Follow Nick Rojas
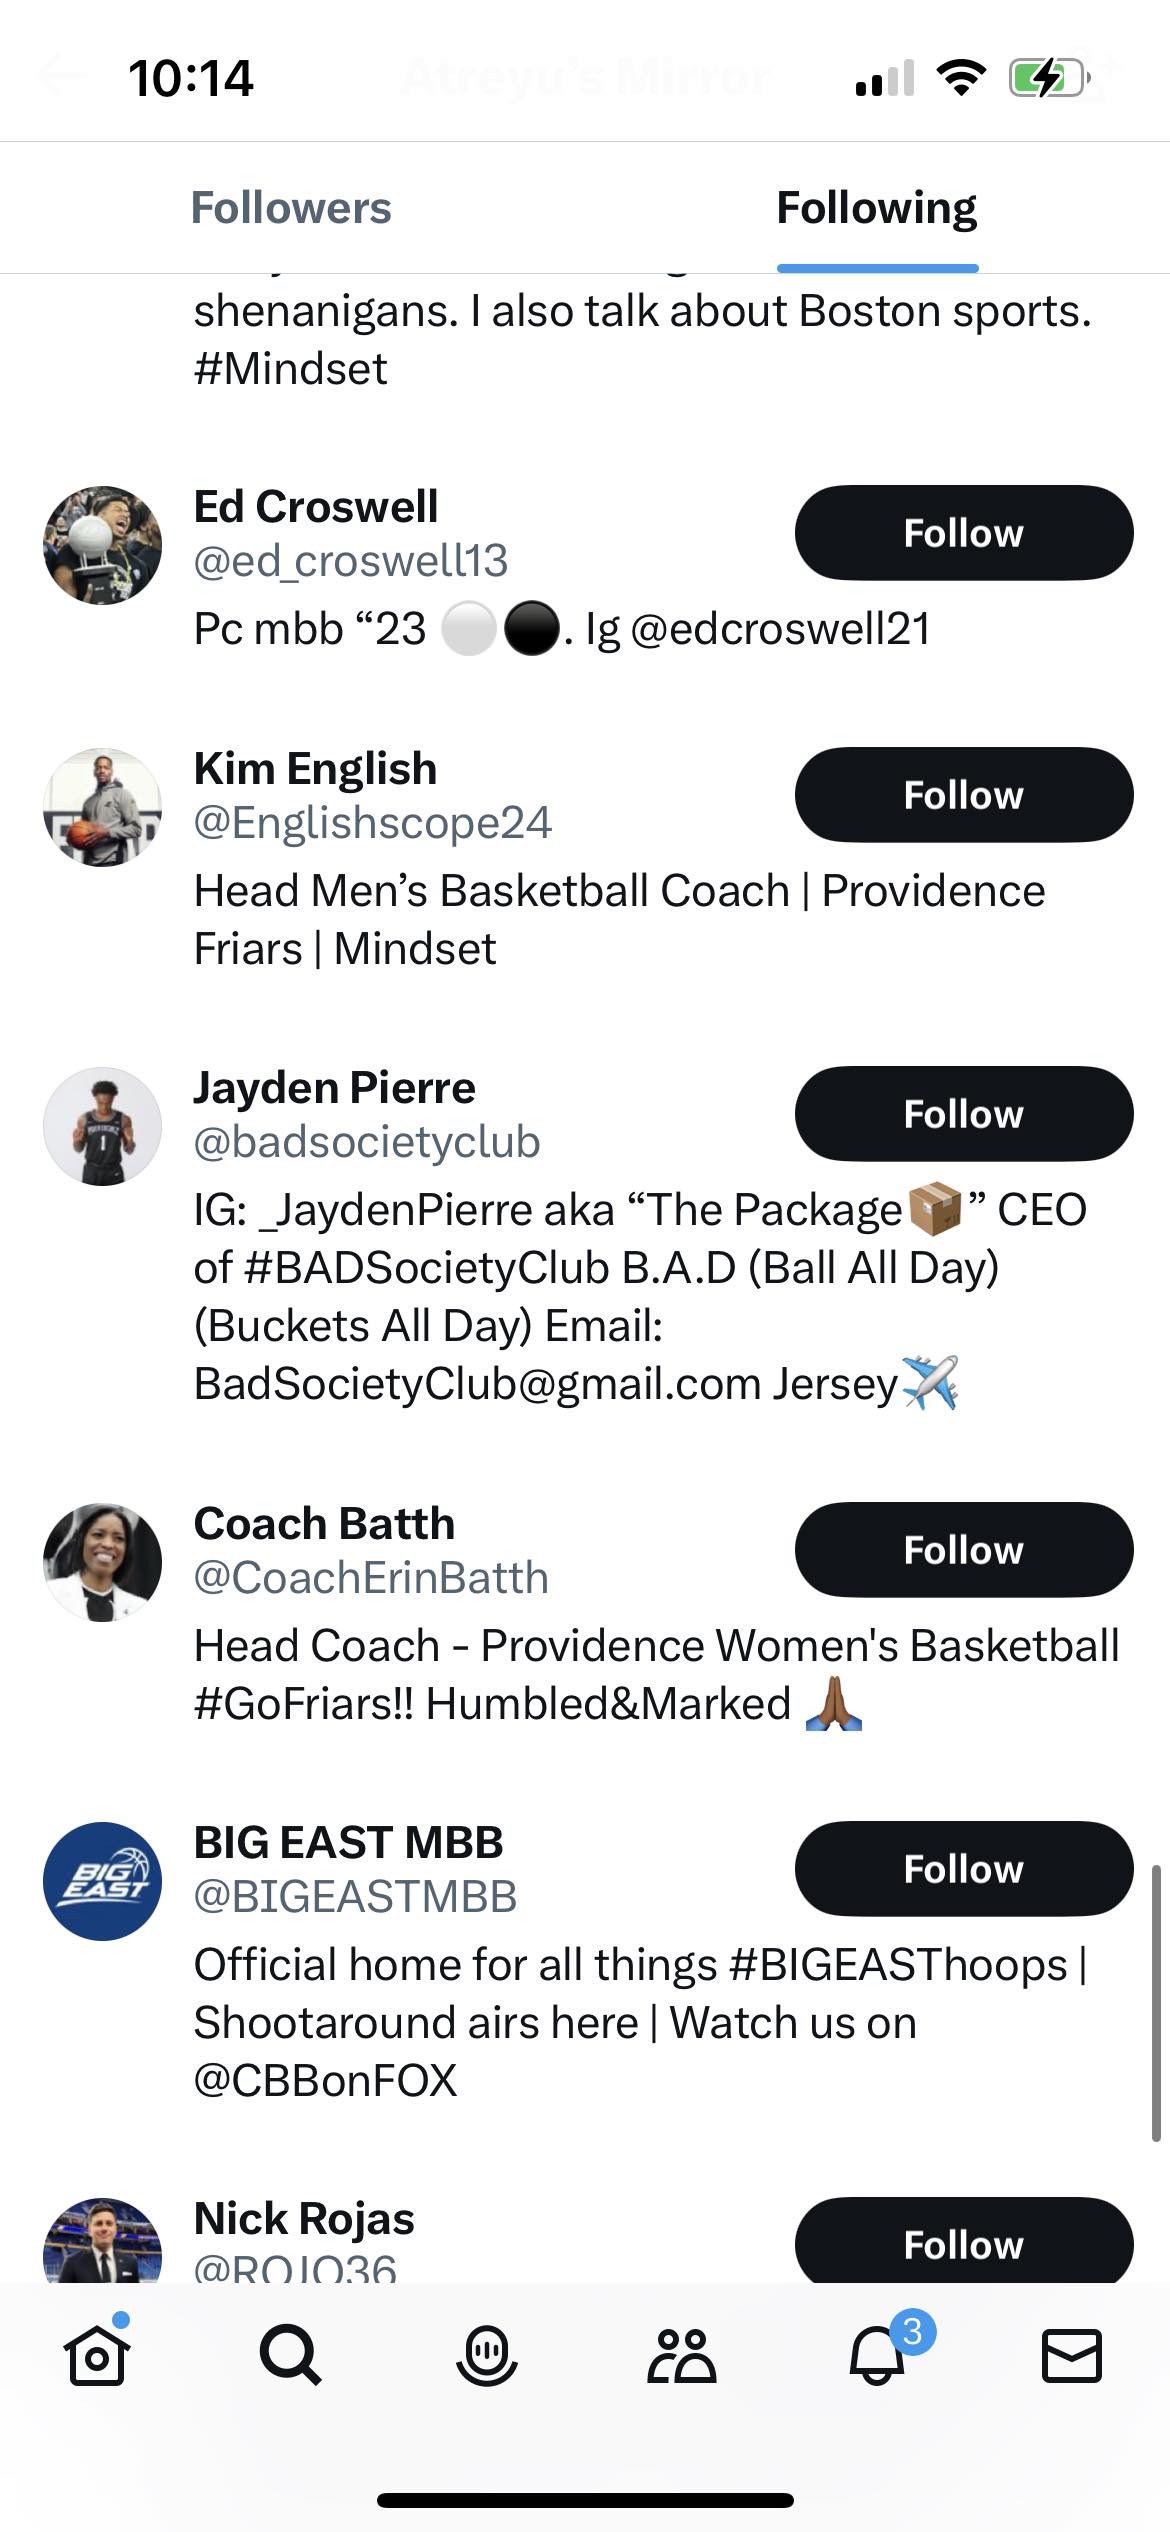1170x2532 pixels. 963,2244
